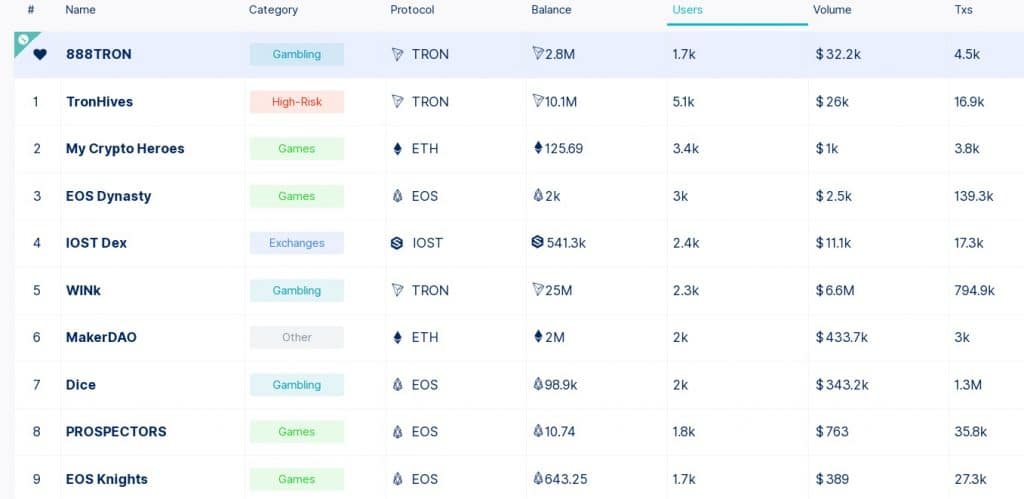Open the Dice dapp page
The image size is (1024, 499).
[81, 385]
